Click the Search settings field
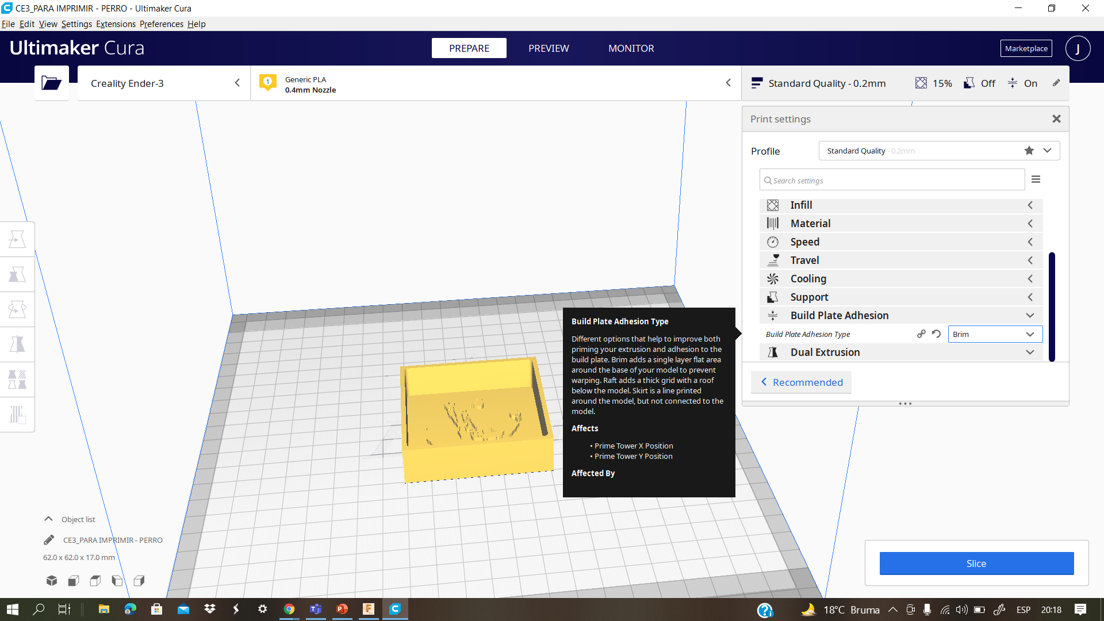This screenshot has height=621, width=1104. [891, 180]
